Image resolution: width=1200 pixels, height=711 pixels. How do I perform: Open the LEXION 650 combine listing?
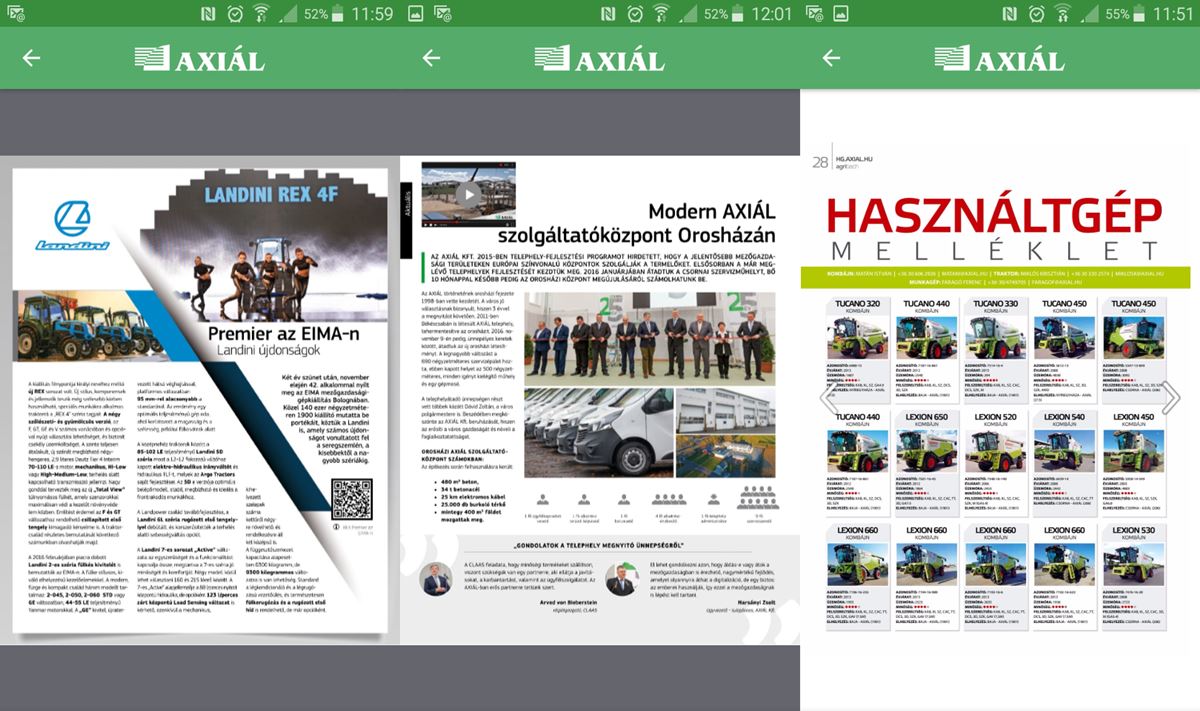click(926, 462)
